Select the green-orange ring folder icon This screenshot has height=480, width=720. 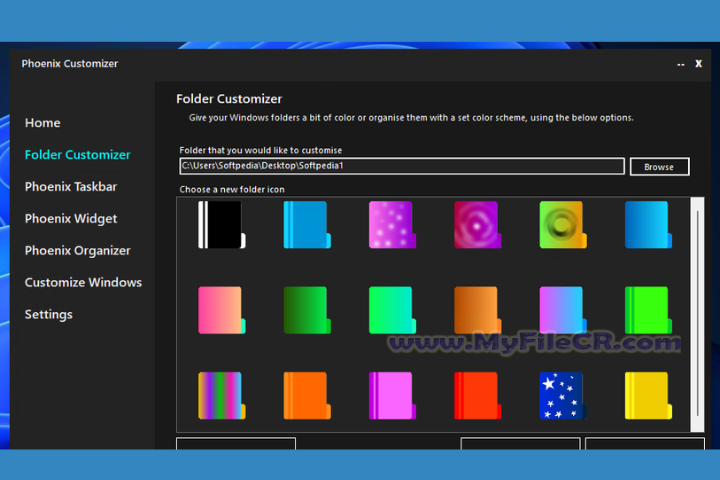563,225
